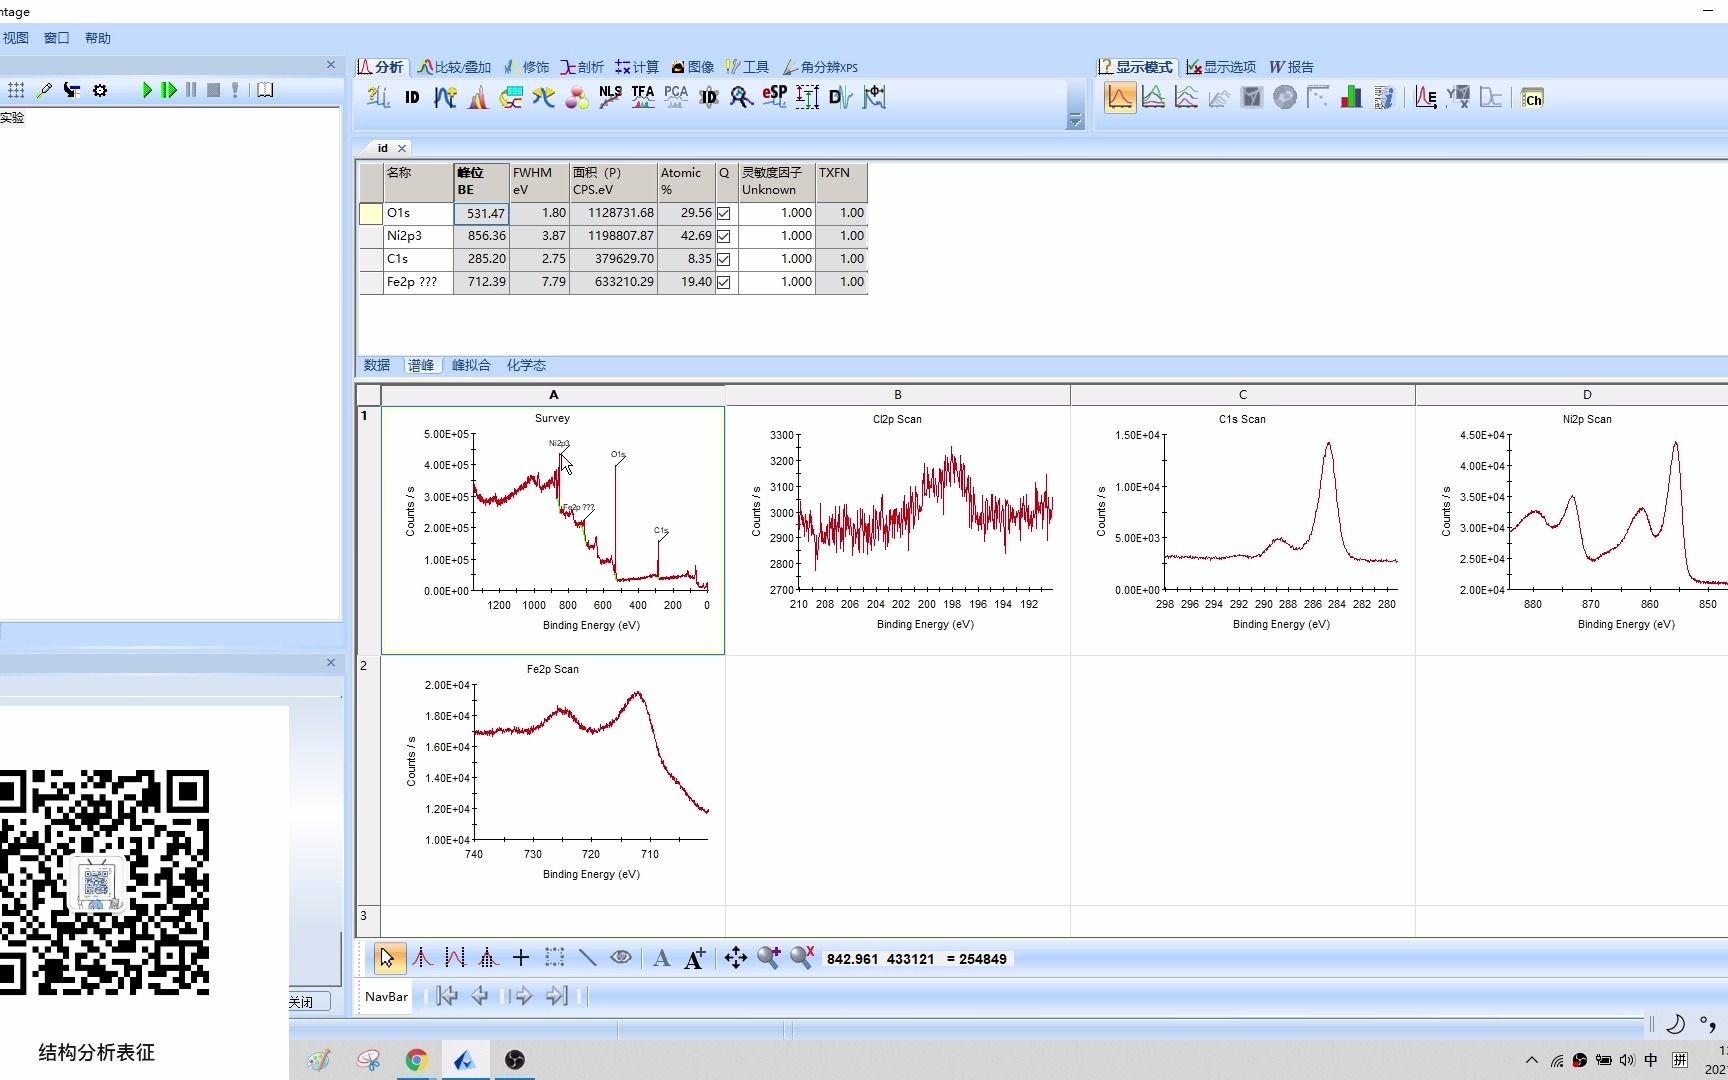Screen dimensions: 1728x1080
Task: Expand the analysis toolbar overflow arrow
Action: [x=1075, y=121]
